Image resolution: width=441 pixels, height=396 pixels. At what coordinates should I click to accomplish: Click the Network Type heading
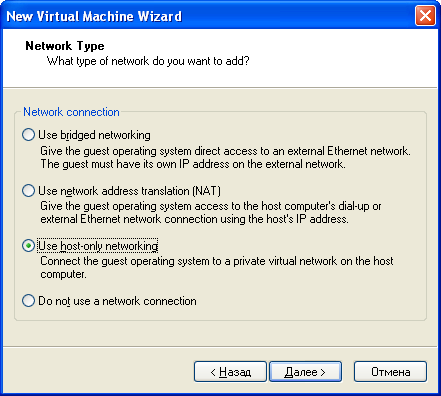click(65, 46)
